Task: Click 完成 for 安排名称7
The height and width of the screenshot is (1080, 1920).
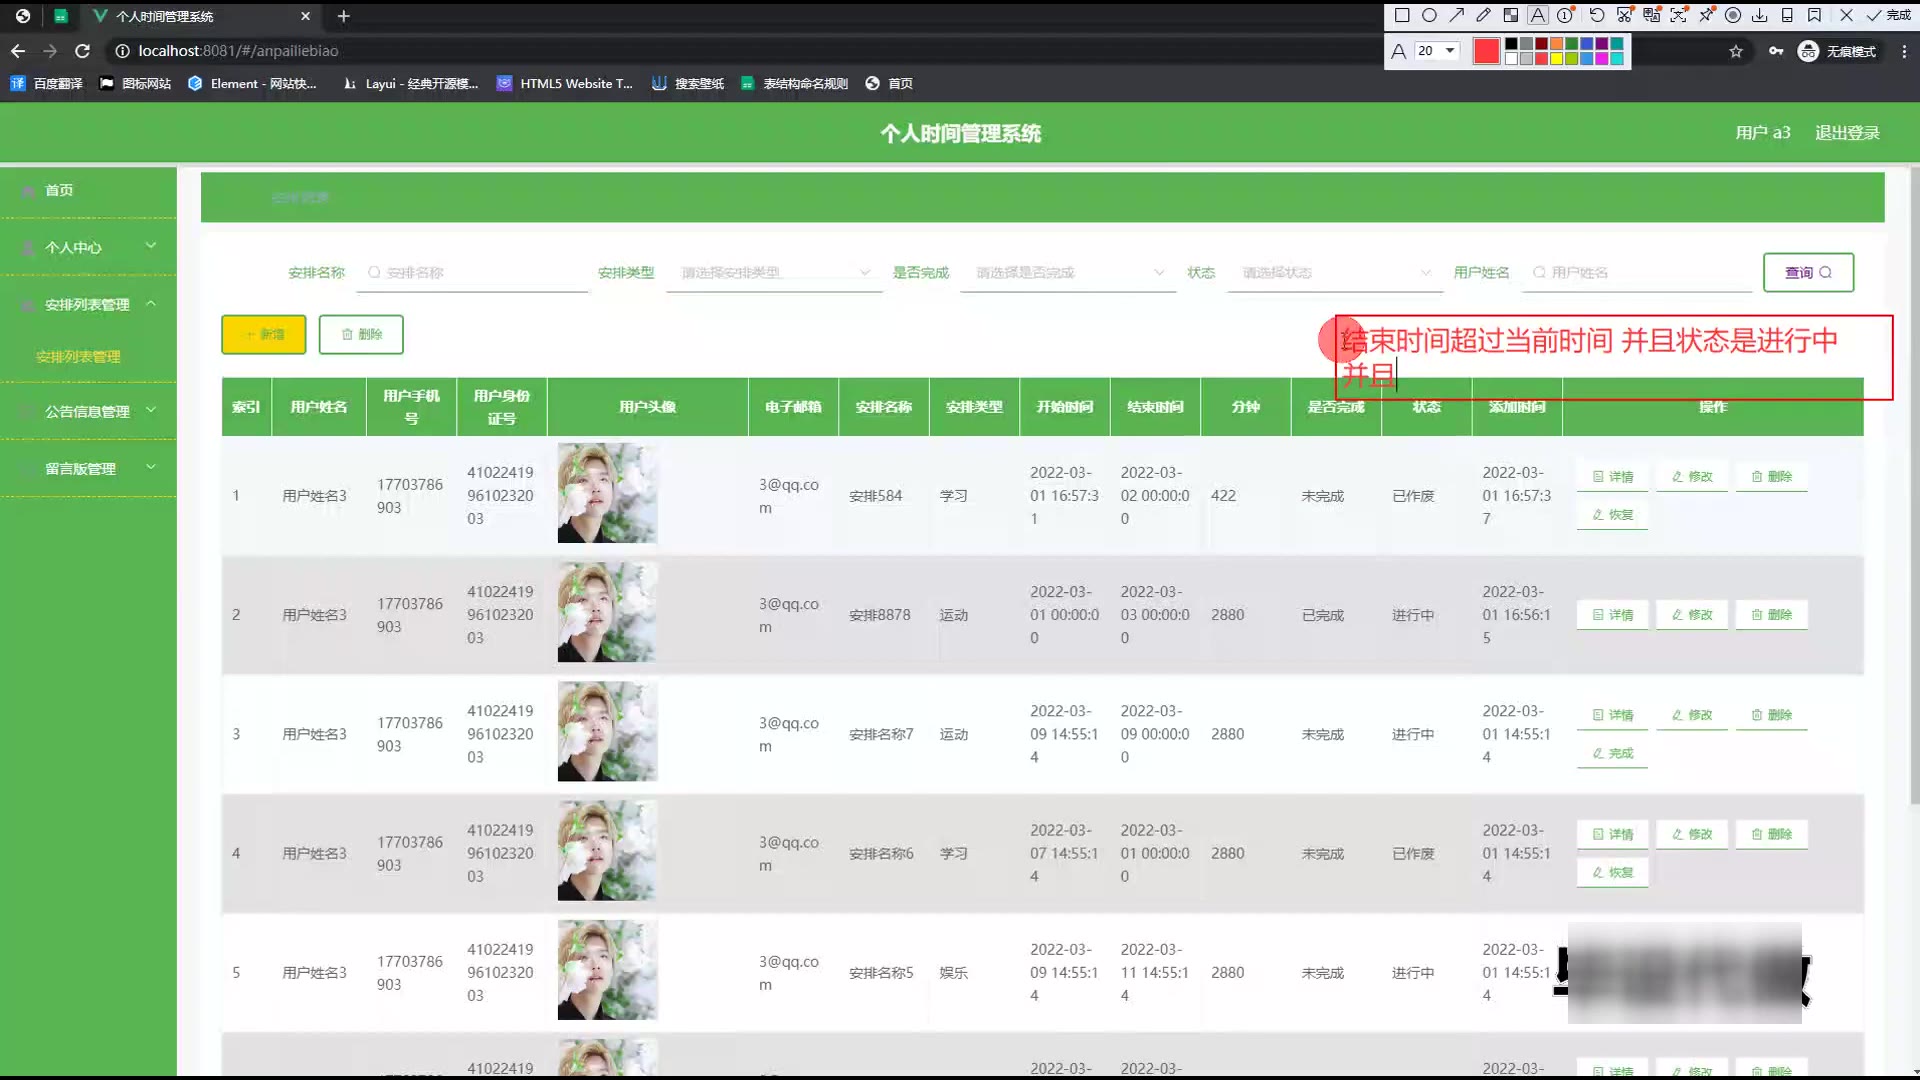Action: point(1612,753)
